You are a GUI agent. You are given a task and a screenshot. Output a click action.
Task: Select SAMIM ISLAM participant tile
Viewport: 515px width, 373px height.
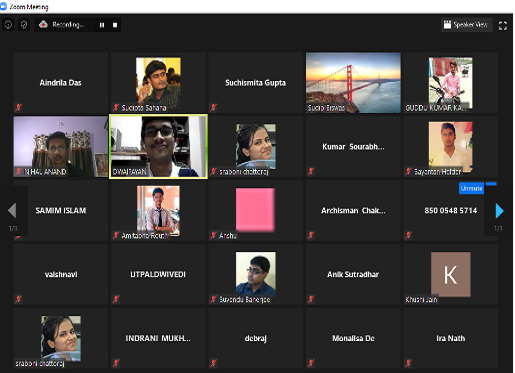tap(61, 210)
